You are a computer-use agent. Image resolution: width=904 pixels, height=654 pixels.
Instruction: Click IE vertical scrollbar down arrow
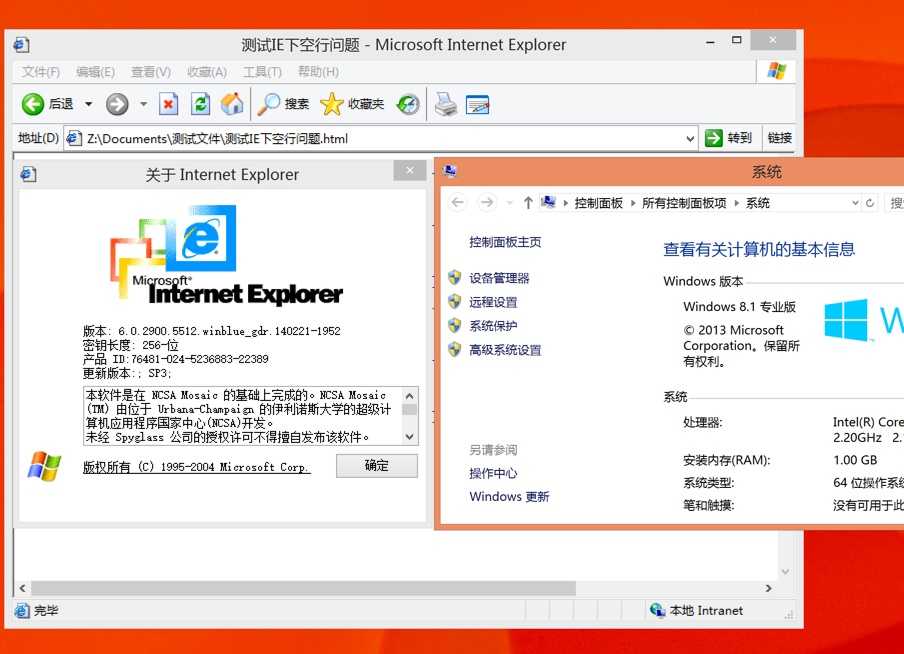tap(785, 572)
